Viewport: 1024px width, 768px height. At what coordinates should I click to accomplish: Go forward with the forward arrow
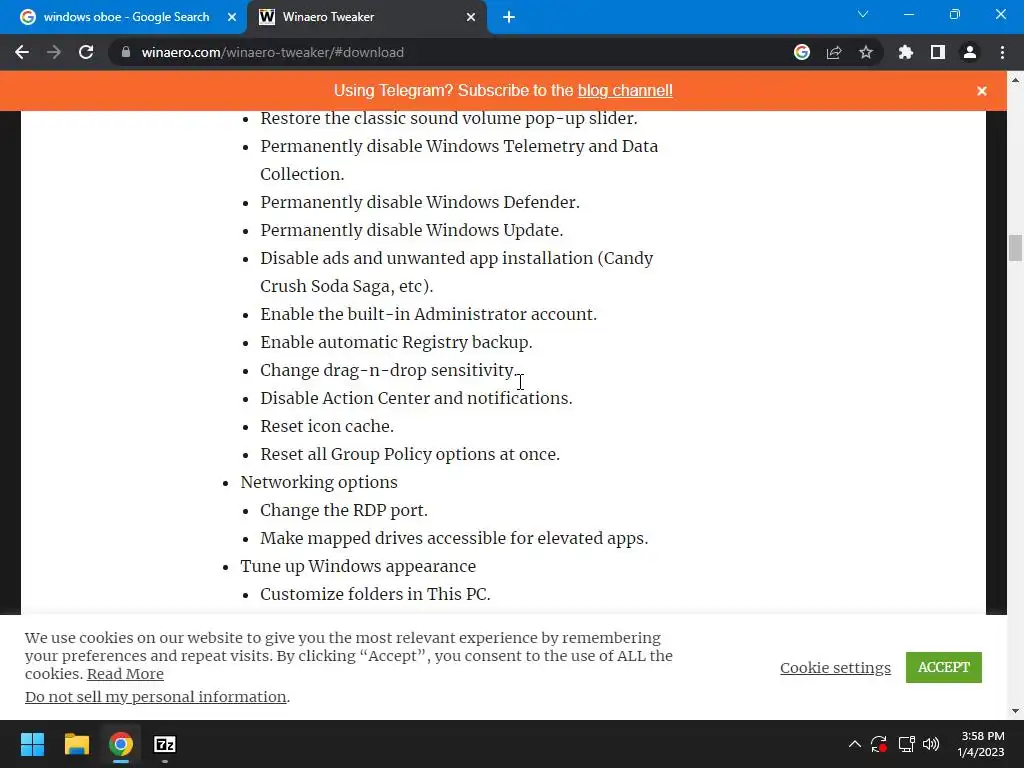pyautogui.click(x=54, y=52)
